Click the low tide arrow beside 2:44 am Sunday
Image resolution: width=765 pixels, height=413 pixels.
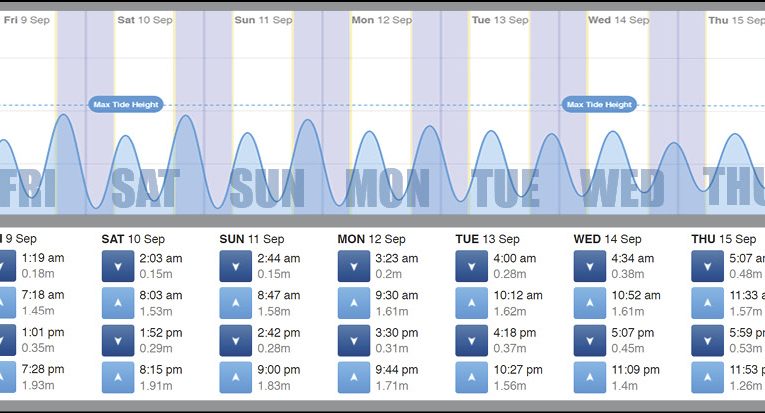(x=235, y=265)
